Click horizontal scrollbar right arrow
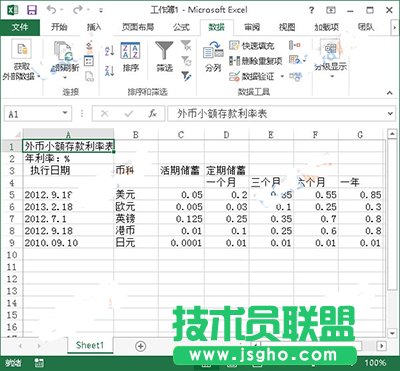Image resolution: width=400 pixels, height=371 pixels. [382, 346]
